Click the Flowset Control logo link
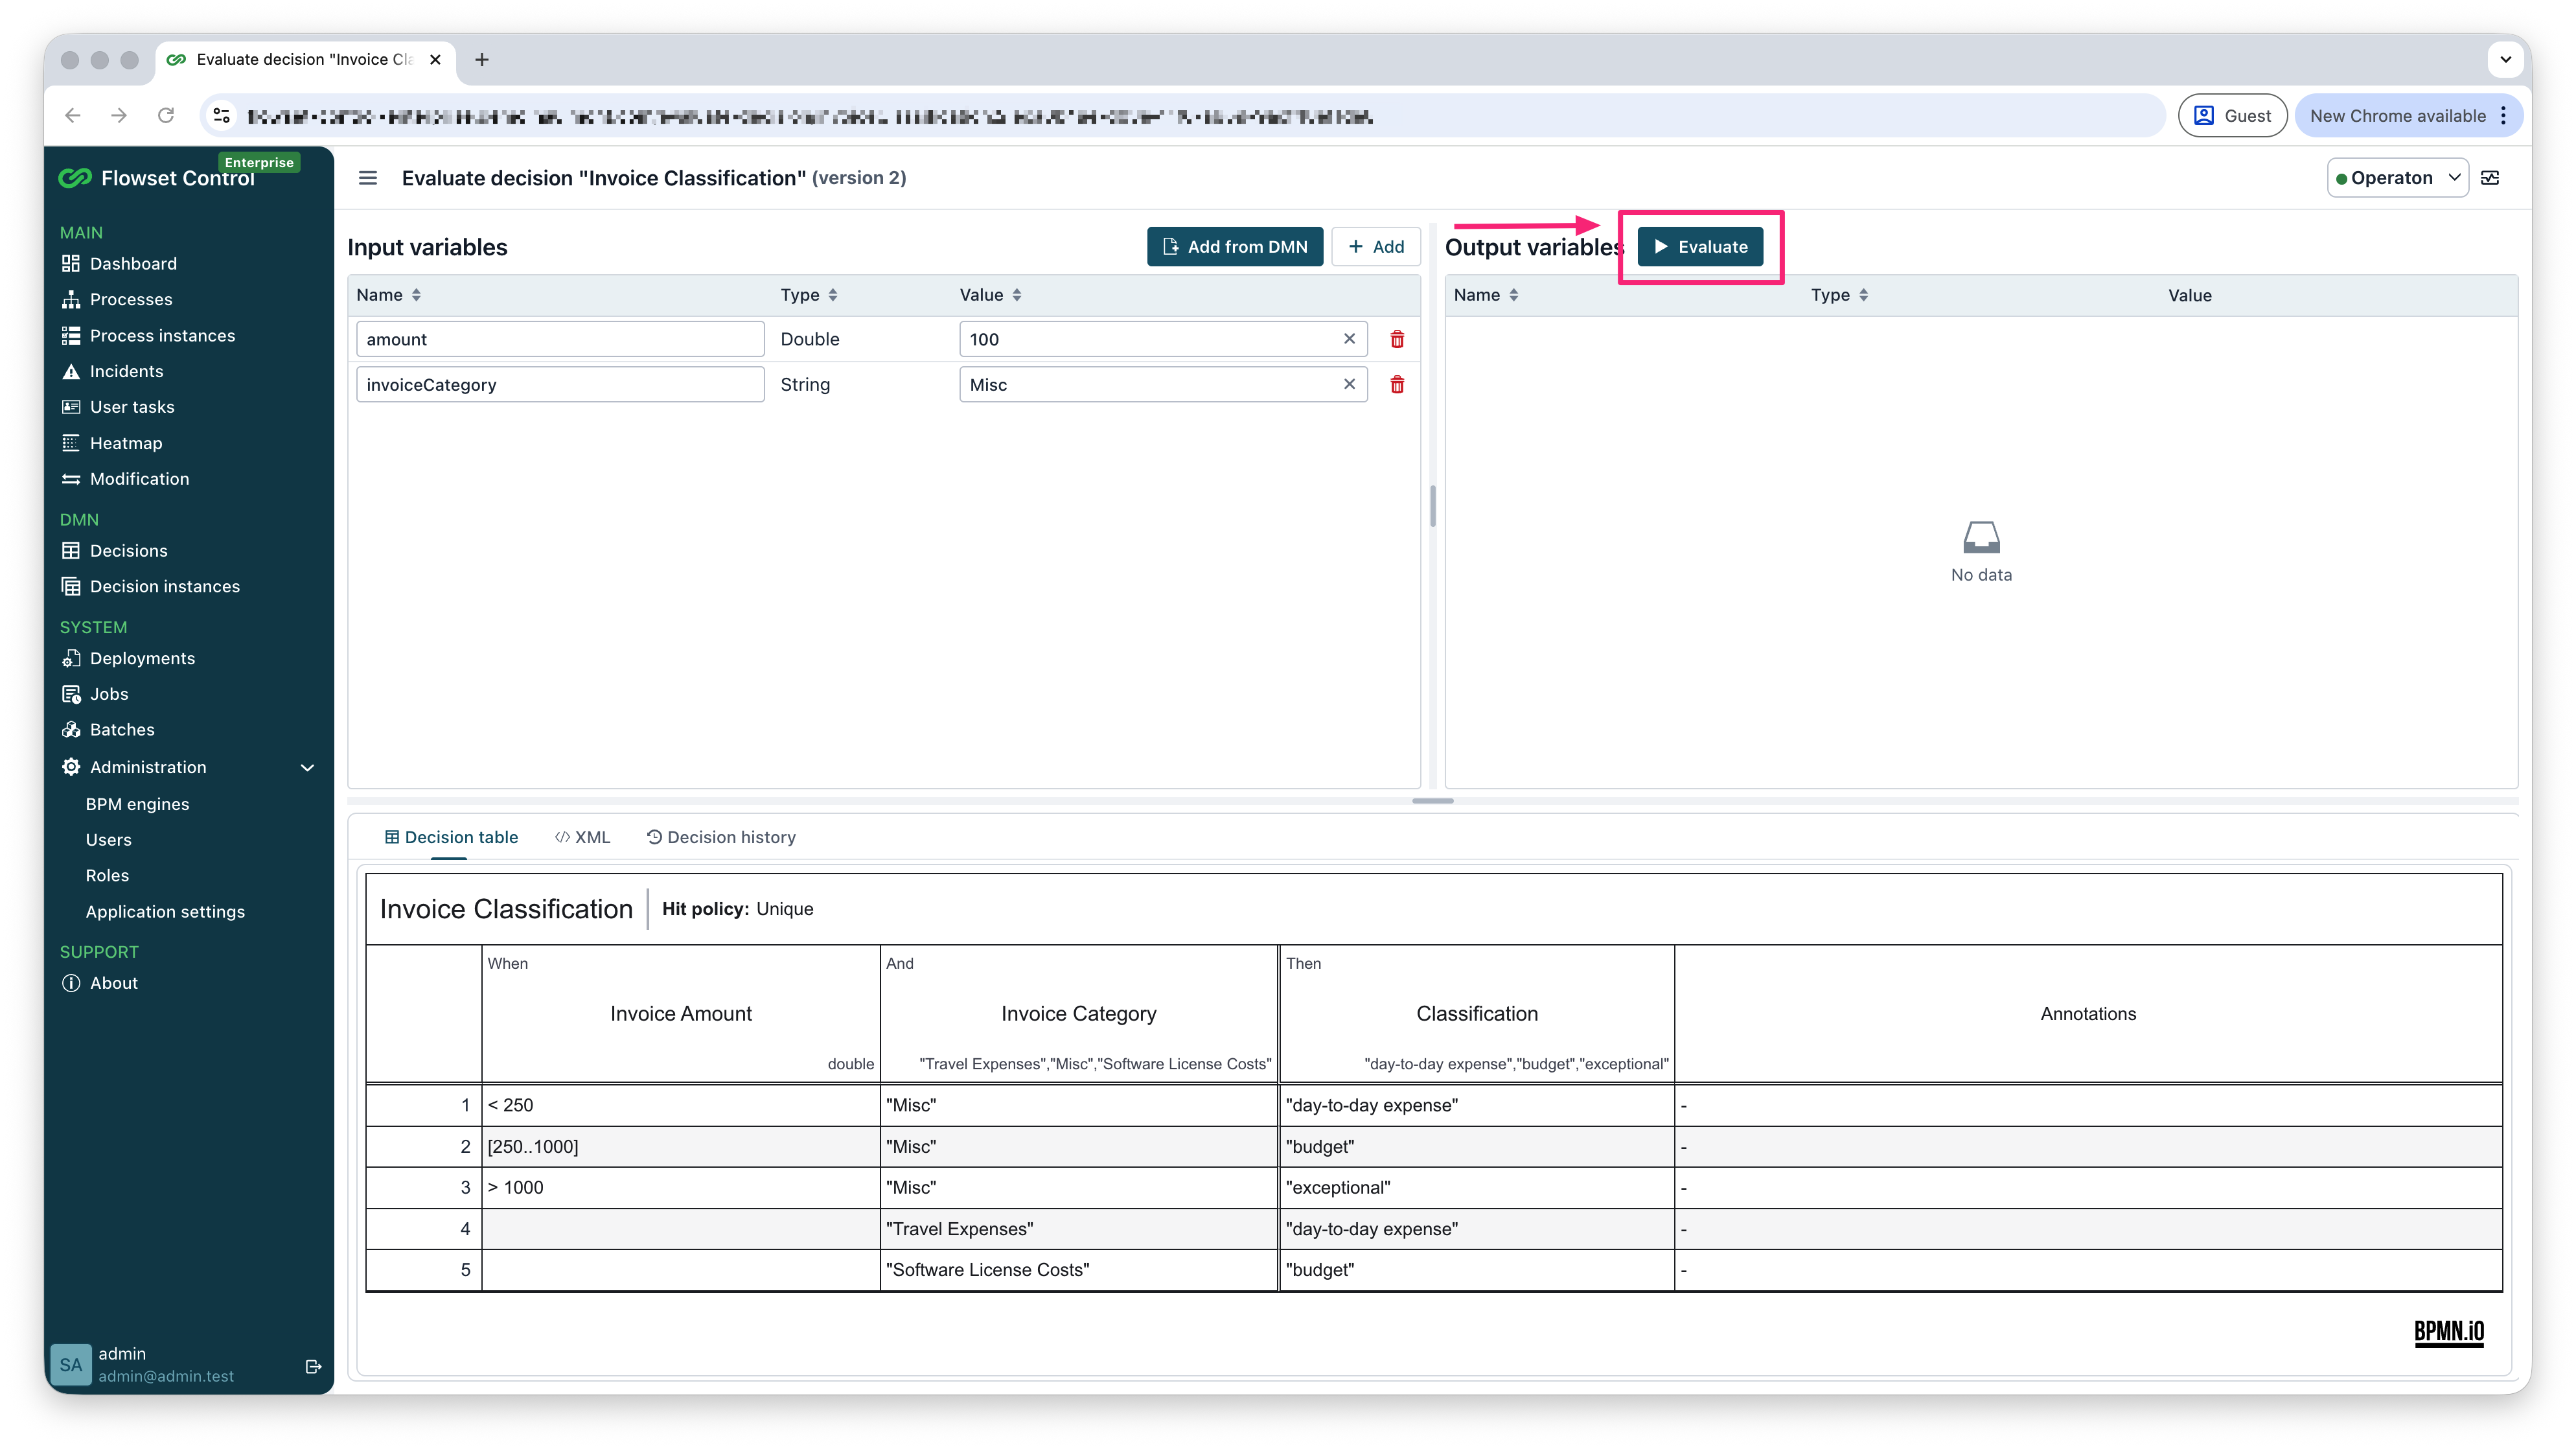Screen dimensions: 2576x1449 click(x=157, y=178)
